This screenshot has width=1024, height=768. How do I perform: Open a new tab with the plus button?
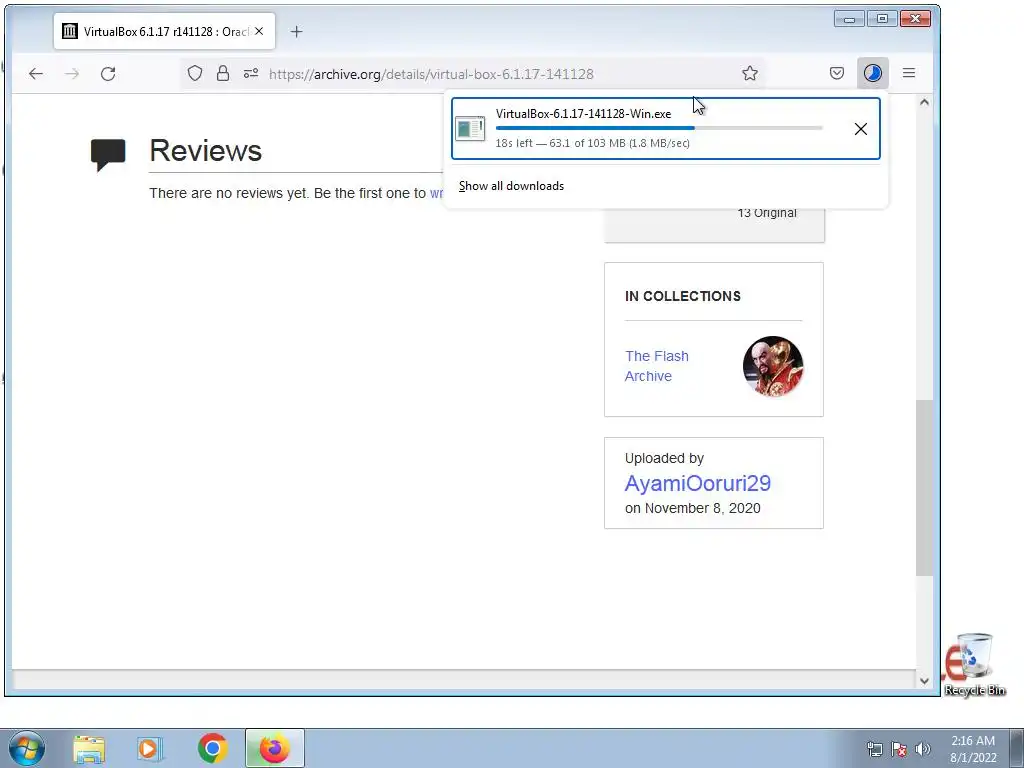point(296,31)
